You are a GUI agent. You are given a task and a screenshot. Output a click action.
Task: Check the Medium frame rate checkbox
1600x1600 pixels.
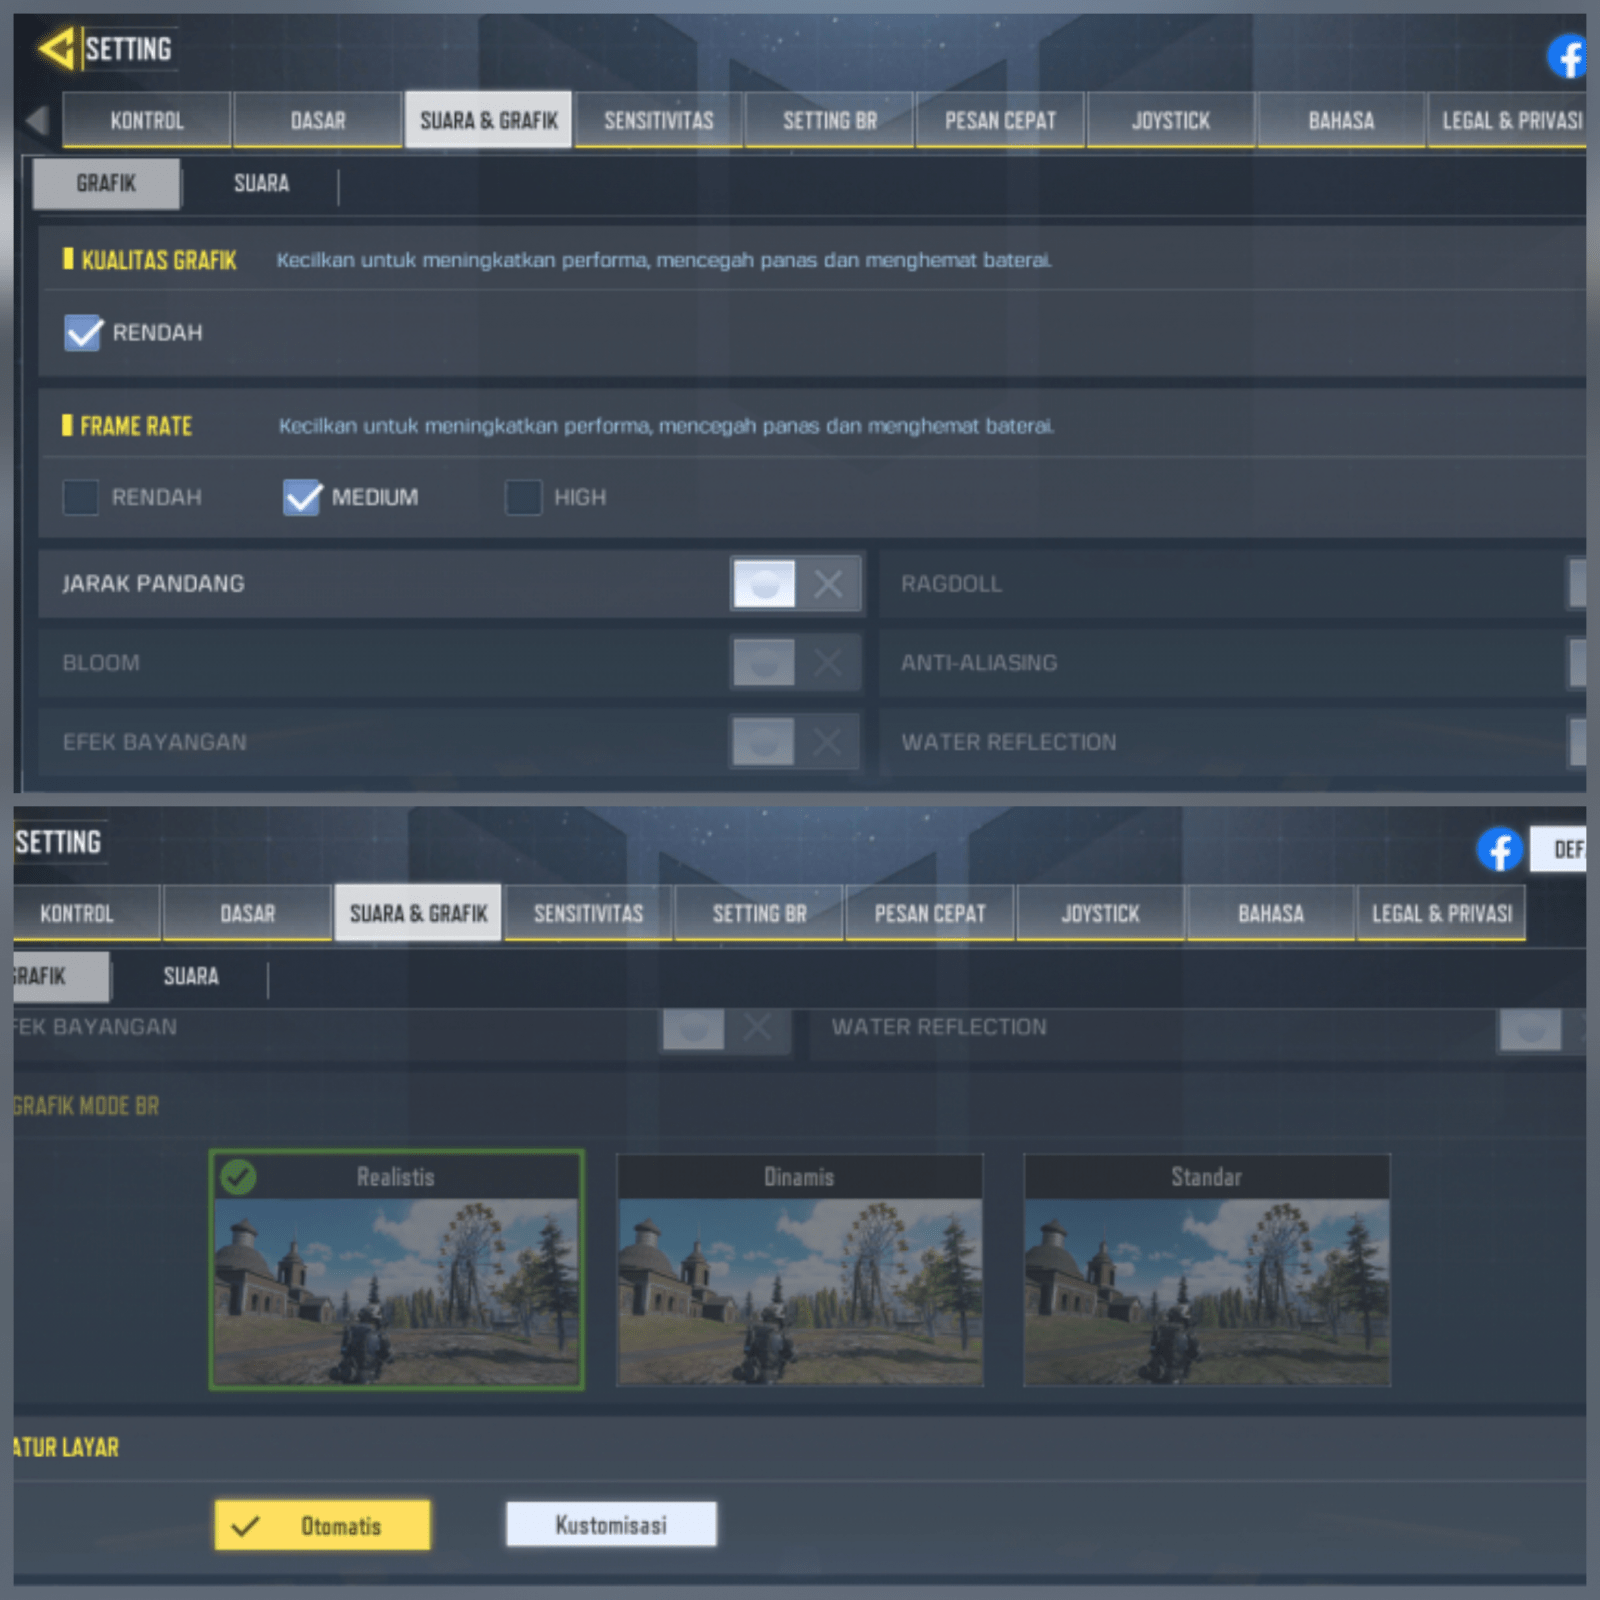(302, 497)
